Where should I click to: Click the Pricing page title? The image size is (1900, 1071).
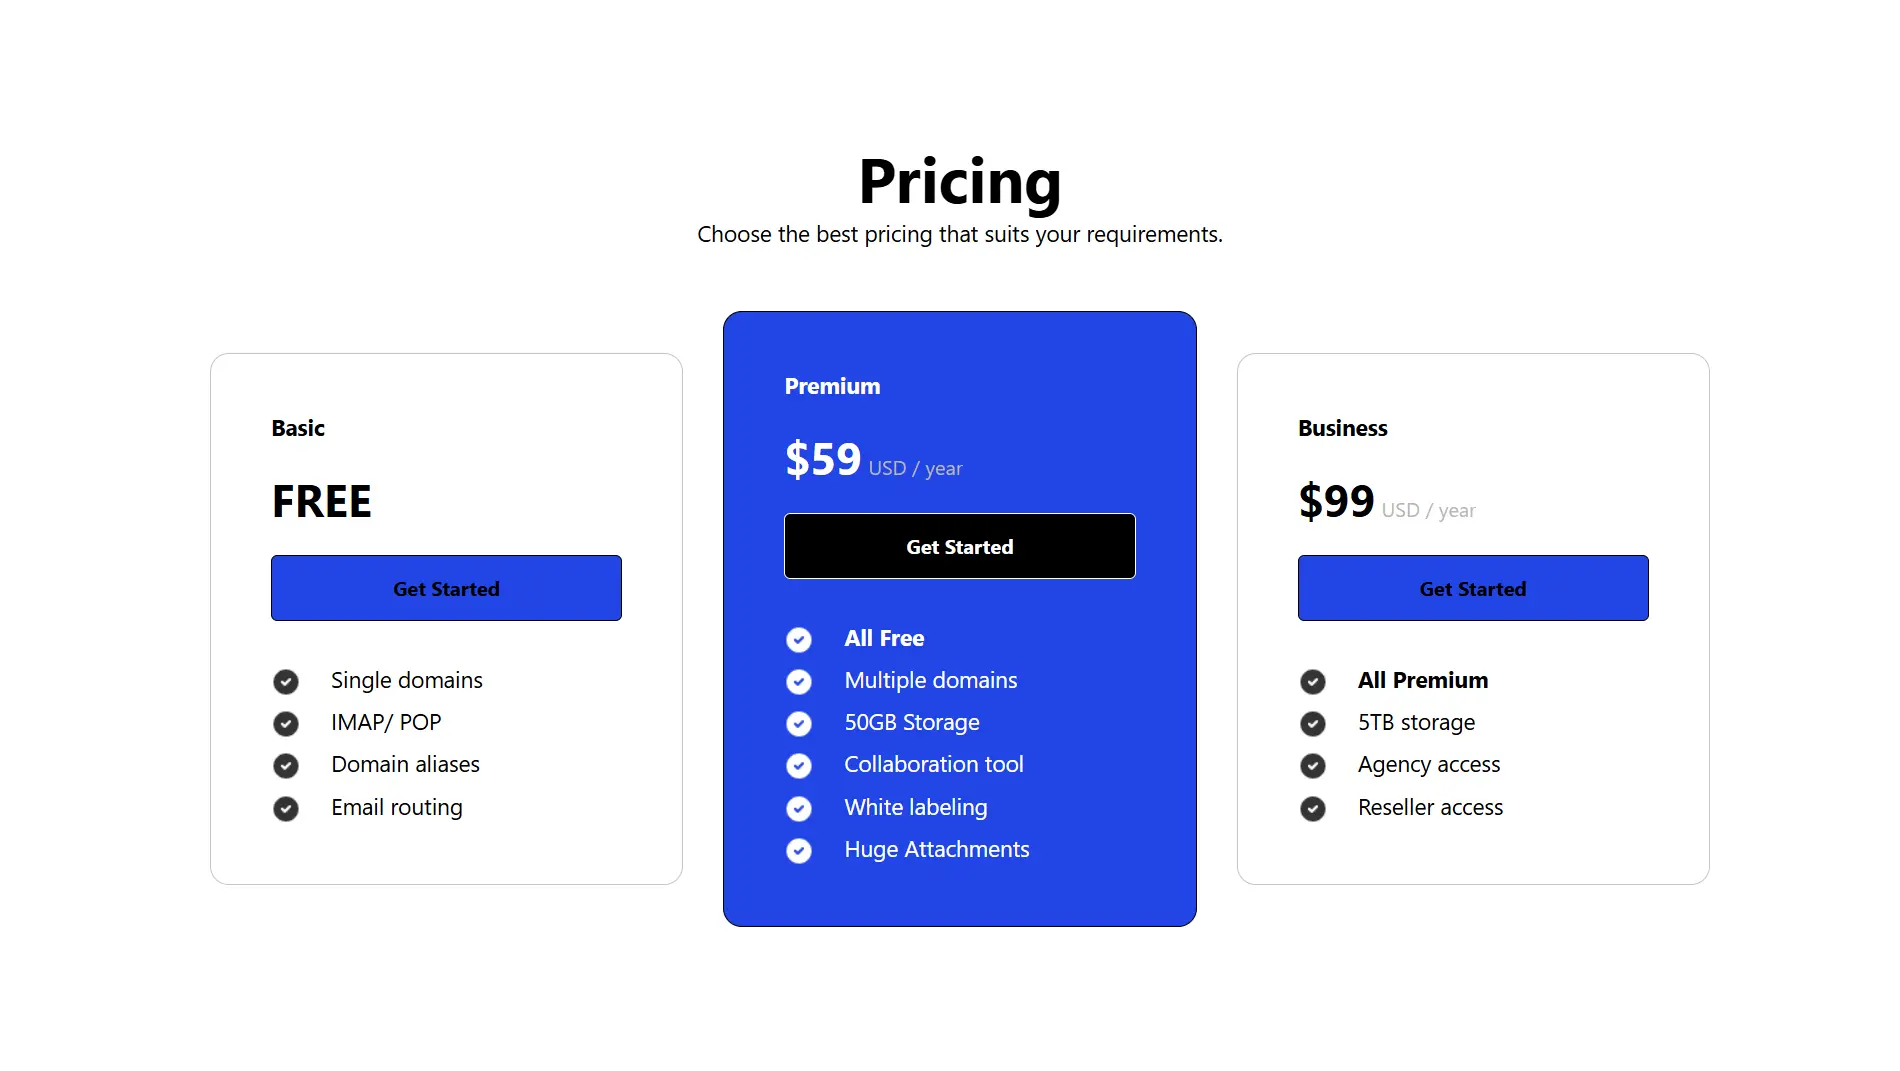coord(959,182)
